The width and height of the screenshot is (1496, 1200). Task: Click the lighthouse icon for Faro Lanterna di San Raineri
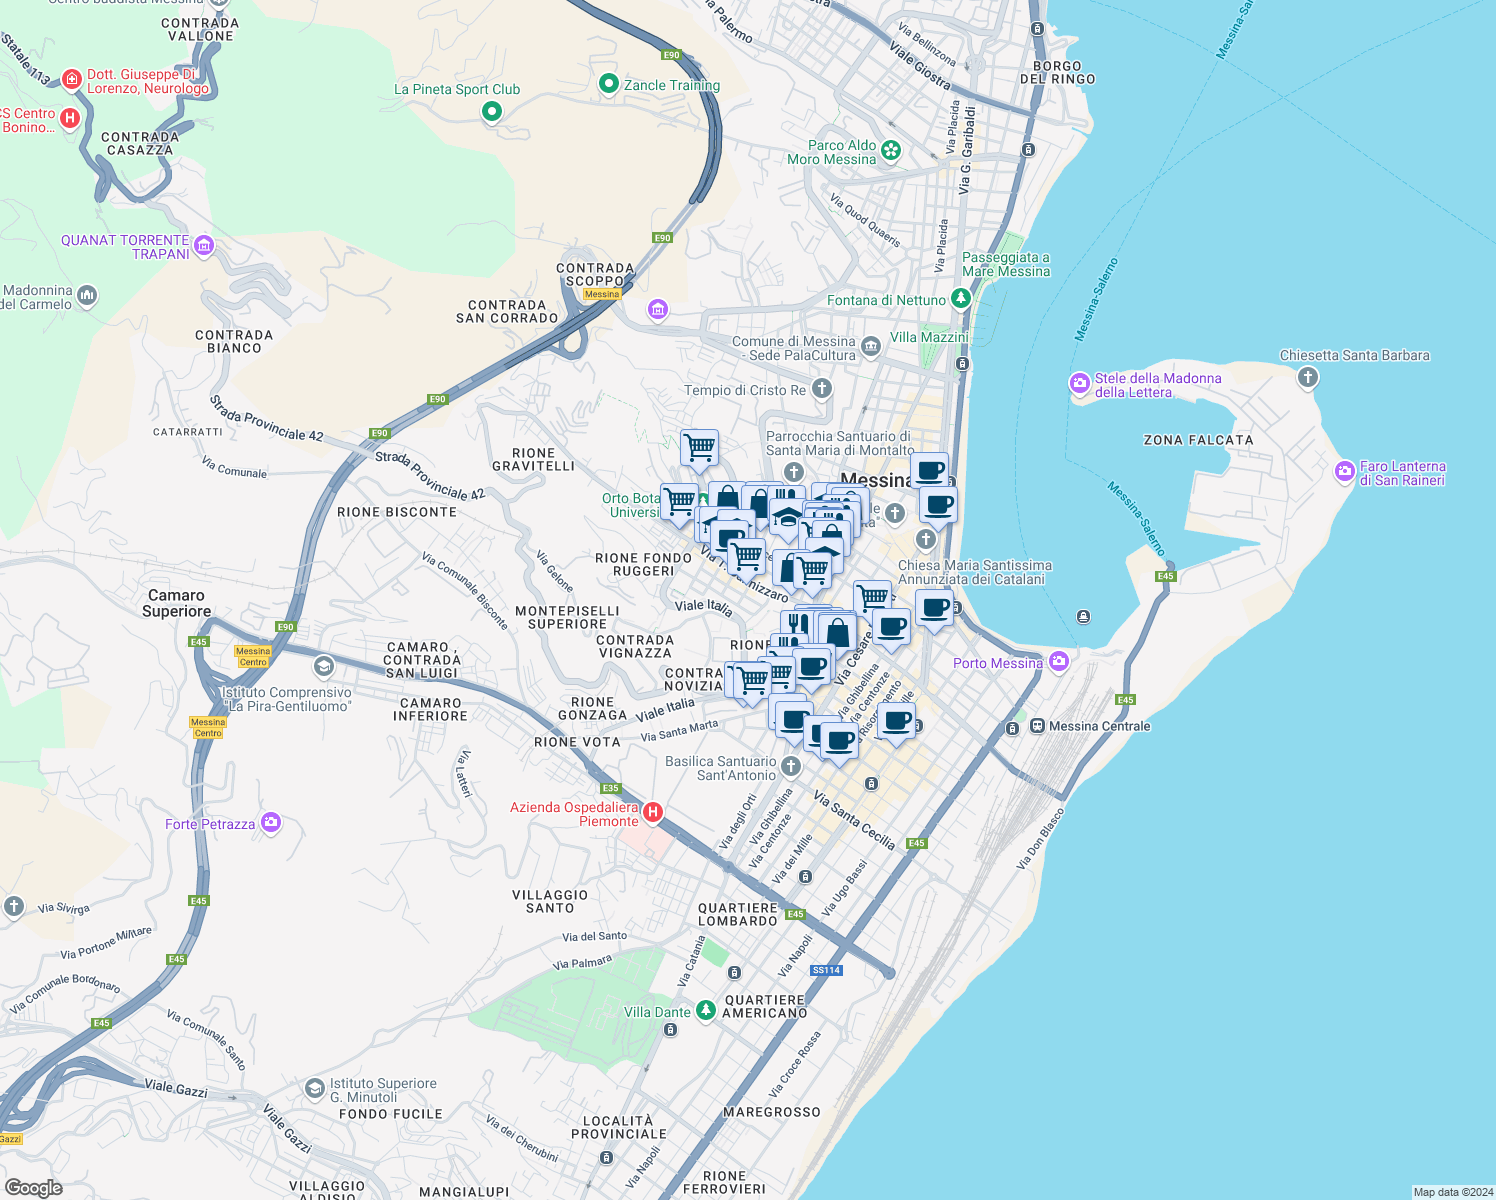click(1344, 472)
